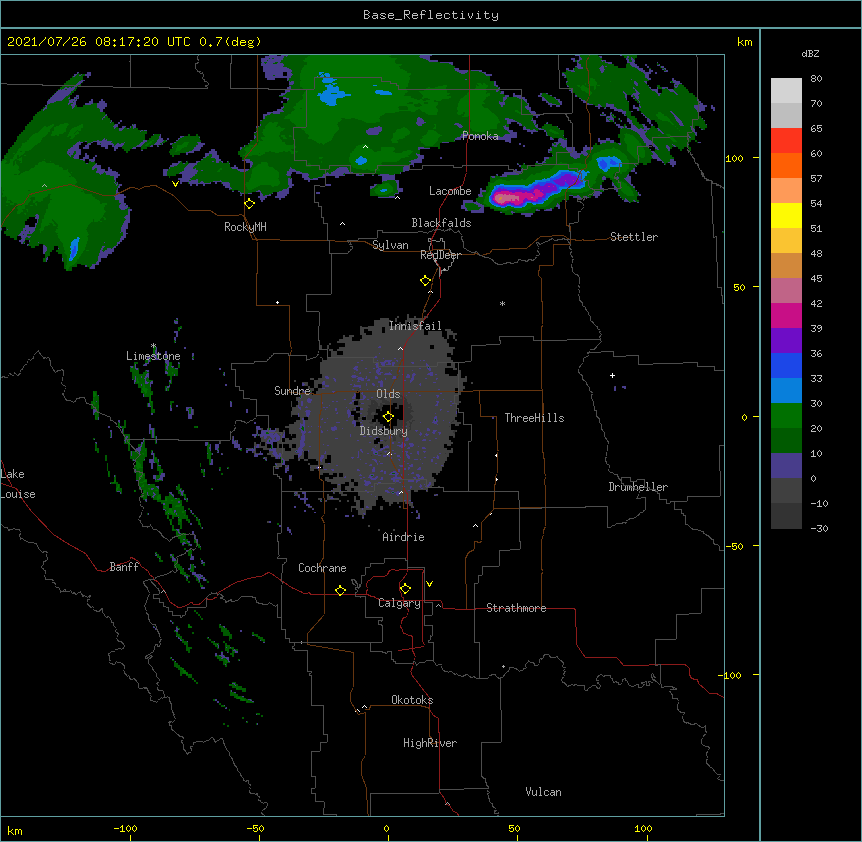This screenshot has height=842, width=862.
Task: Click the green 20-30 dBZ legend swatch
Action: (786, 416)
